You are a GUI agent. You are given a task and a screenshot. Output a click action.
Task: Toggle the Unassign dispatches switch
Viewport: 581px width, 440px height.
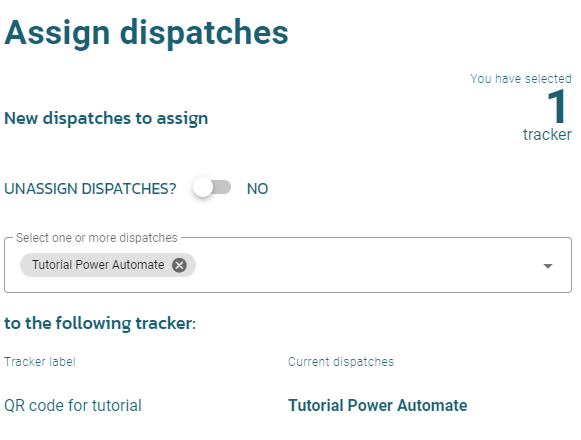tap(212, 188)
